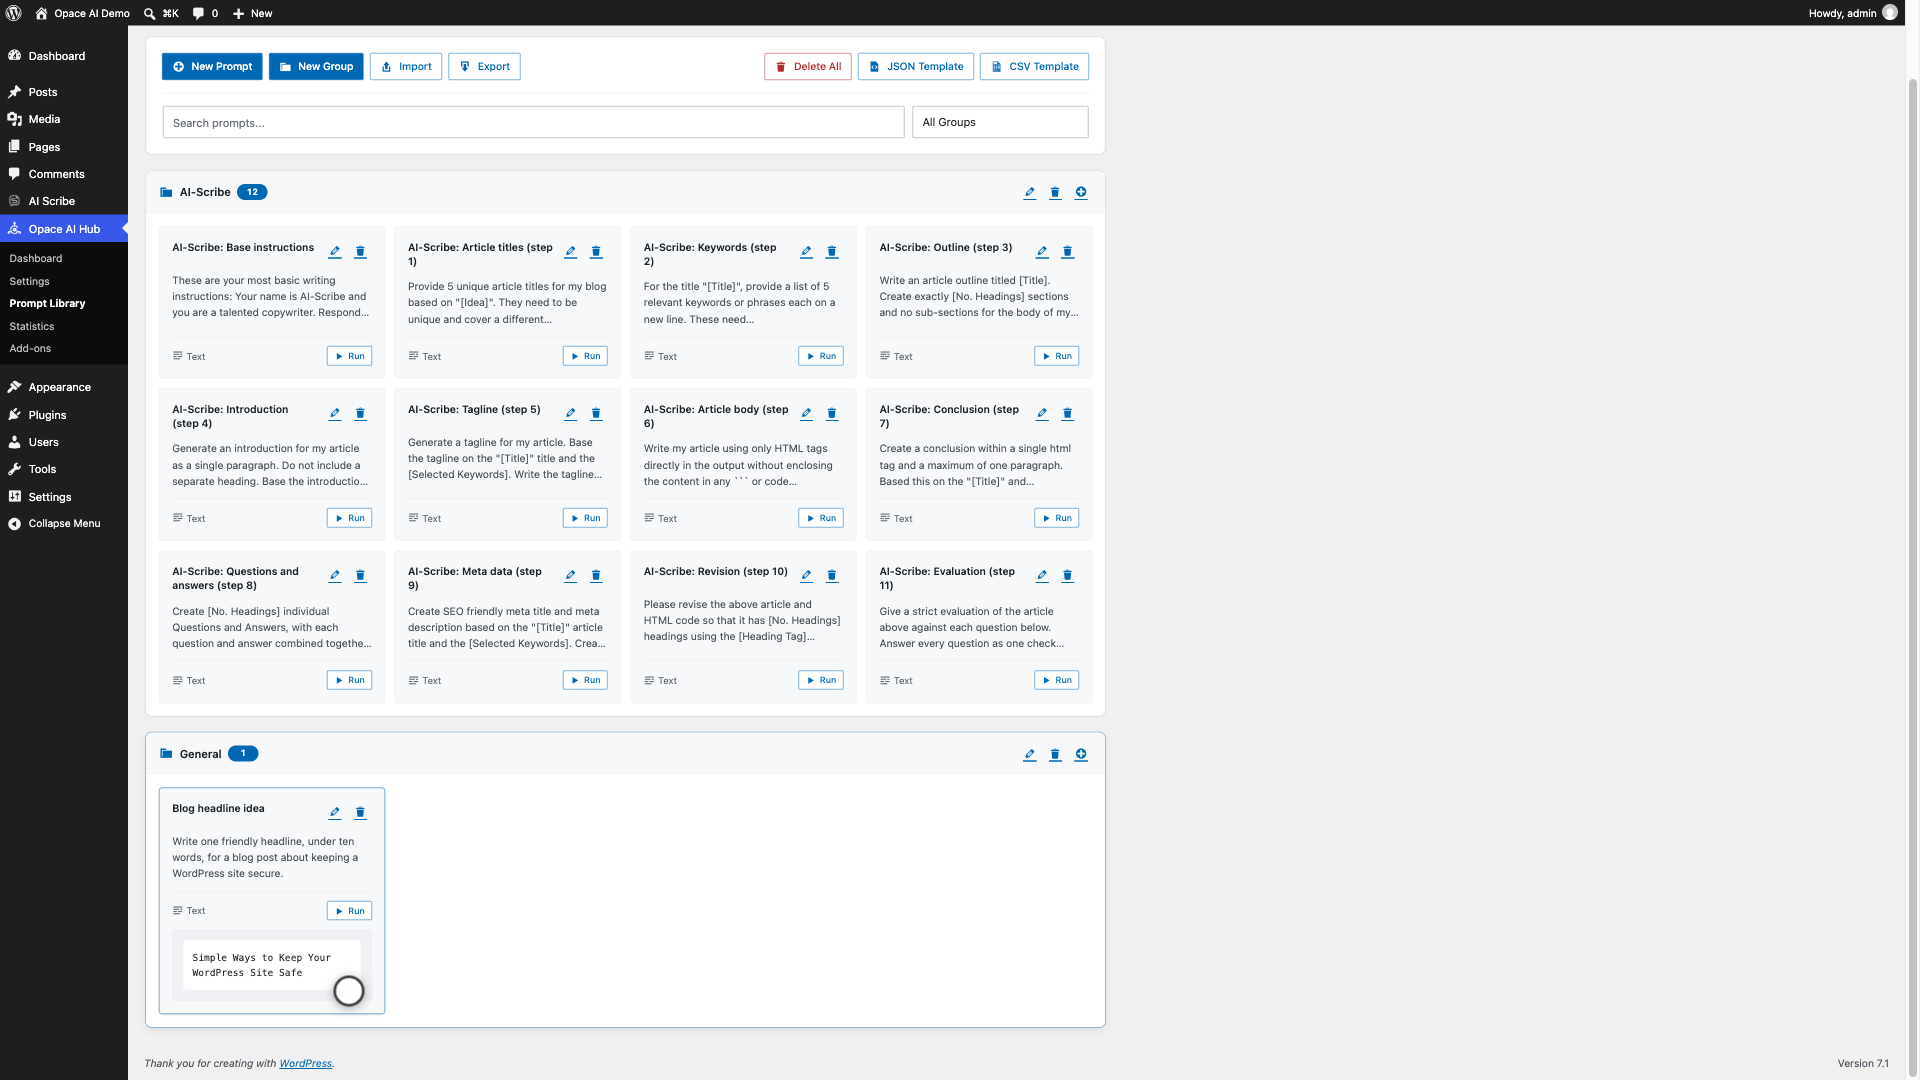Focus the Search prompts field
The image size is (1920, 1080).
pos(534,122)
